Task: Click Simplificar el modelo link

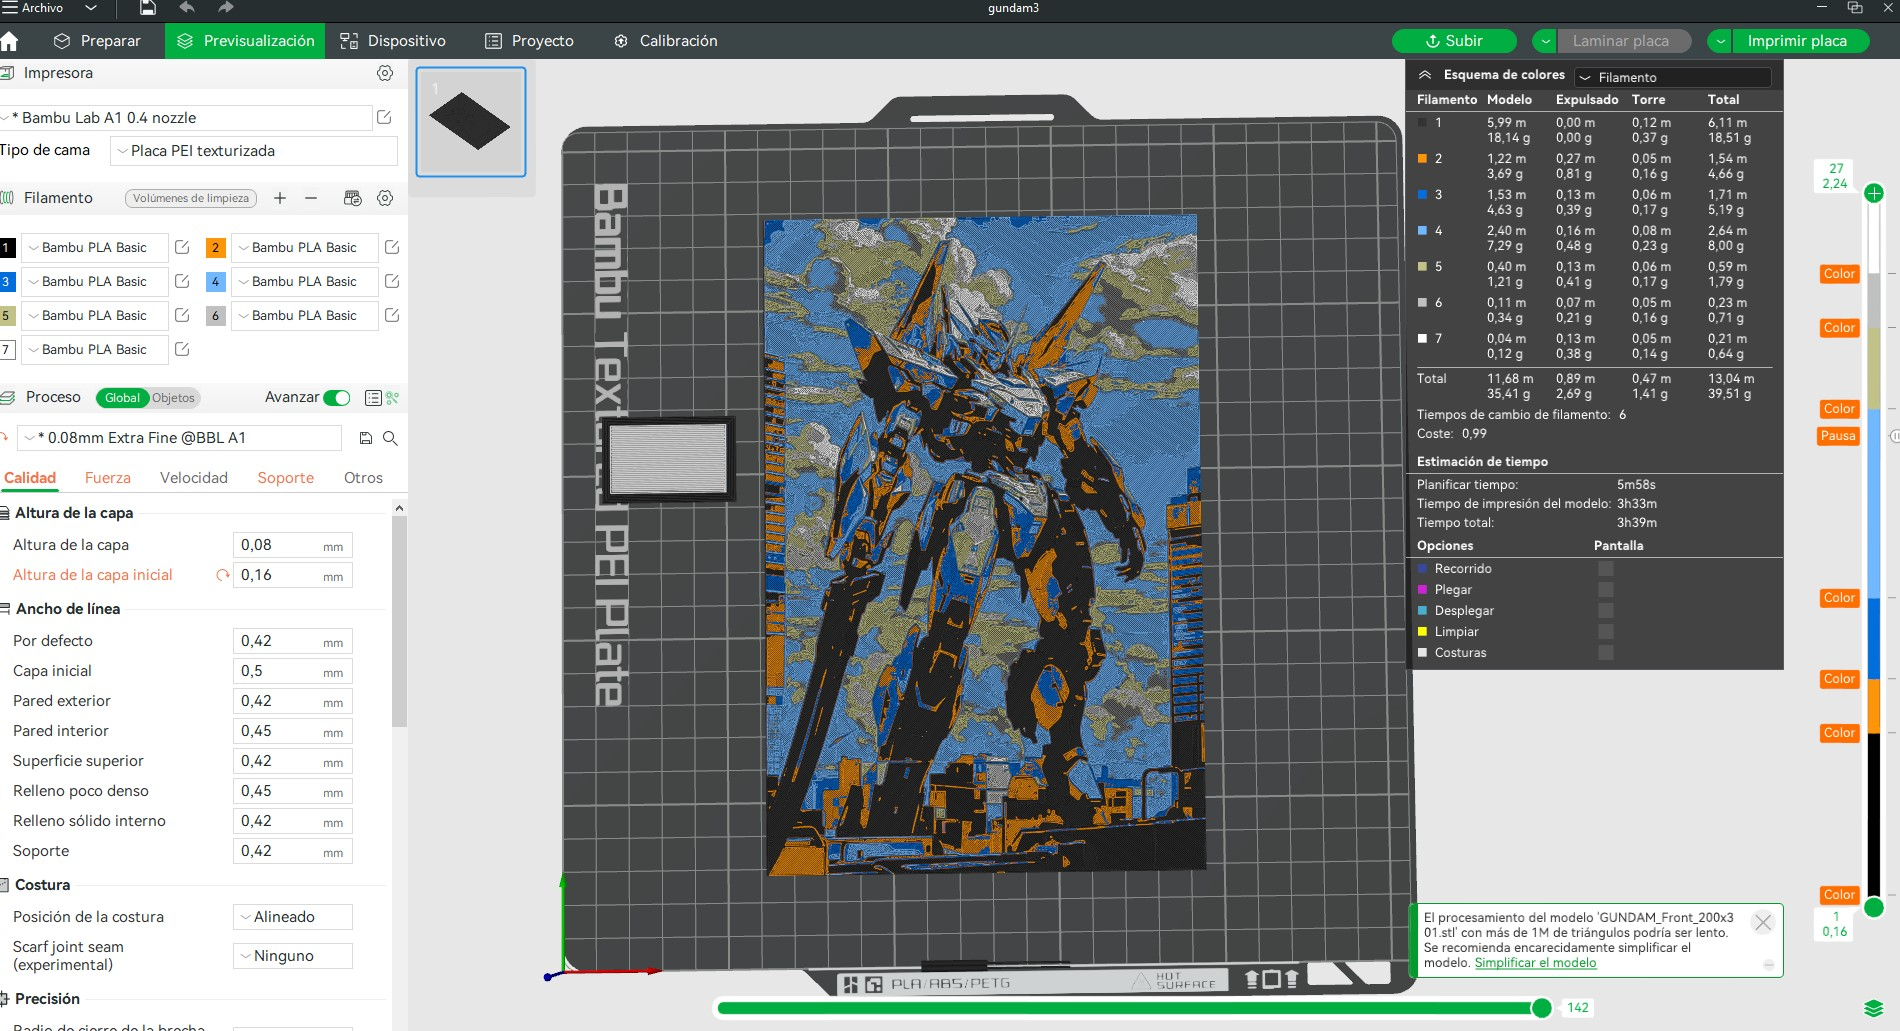Action: pos(1535,963)
